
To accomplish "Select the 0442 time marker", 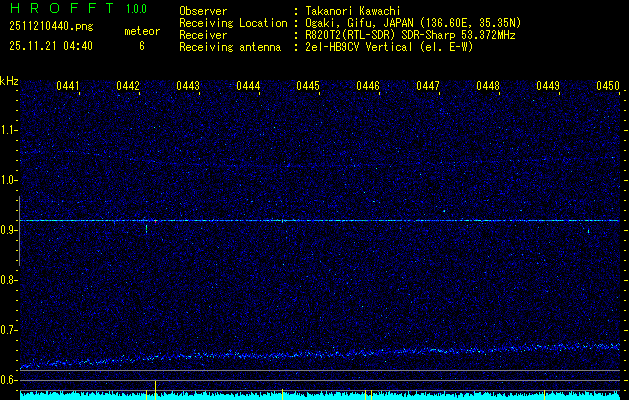I will 128,87.
